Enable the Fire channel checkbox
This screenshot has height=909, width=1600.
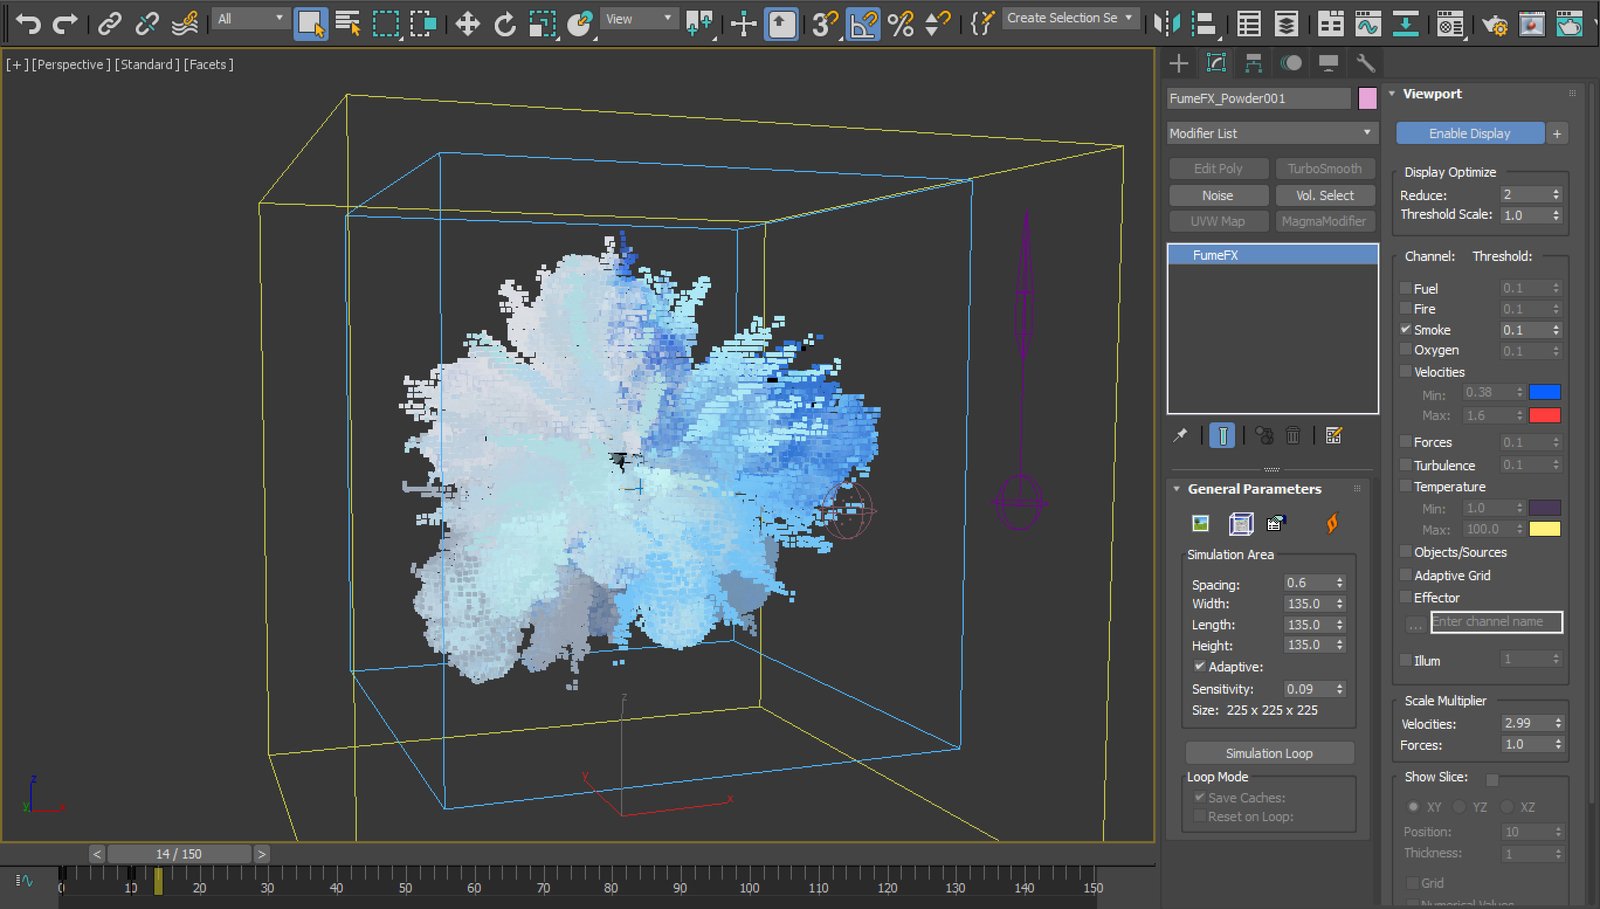pyautogui.click(x=1407, y=308)
